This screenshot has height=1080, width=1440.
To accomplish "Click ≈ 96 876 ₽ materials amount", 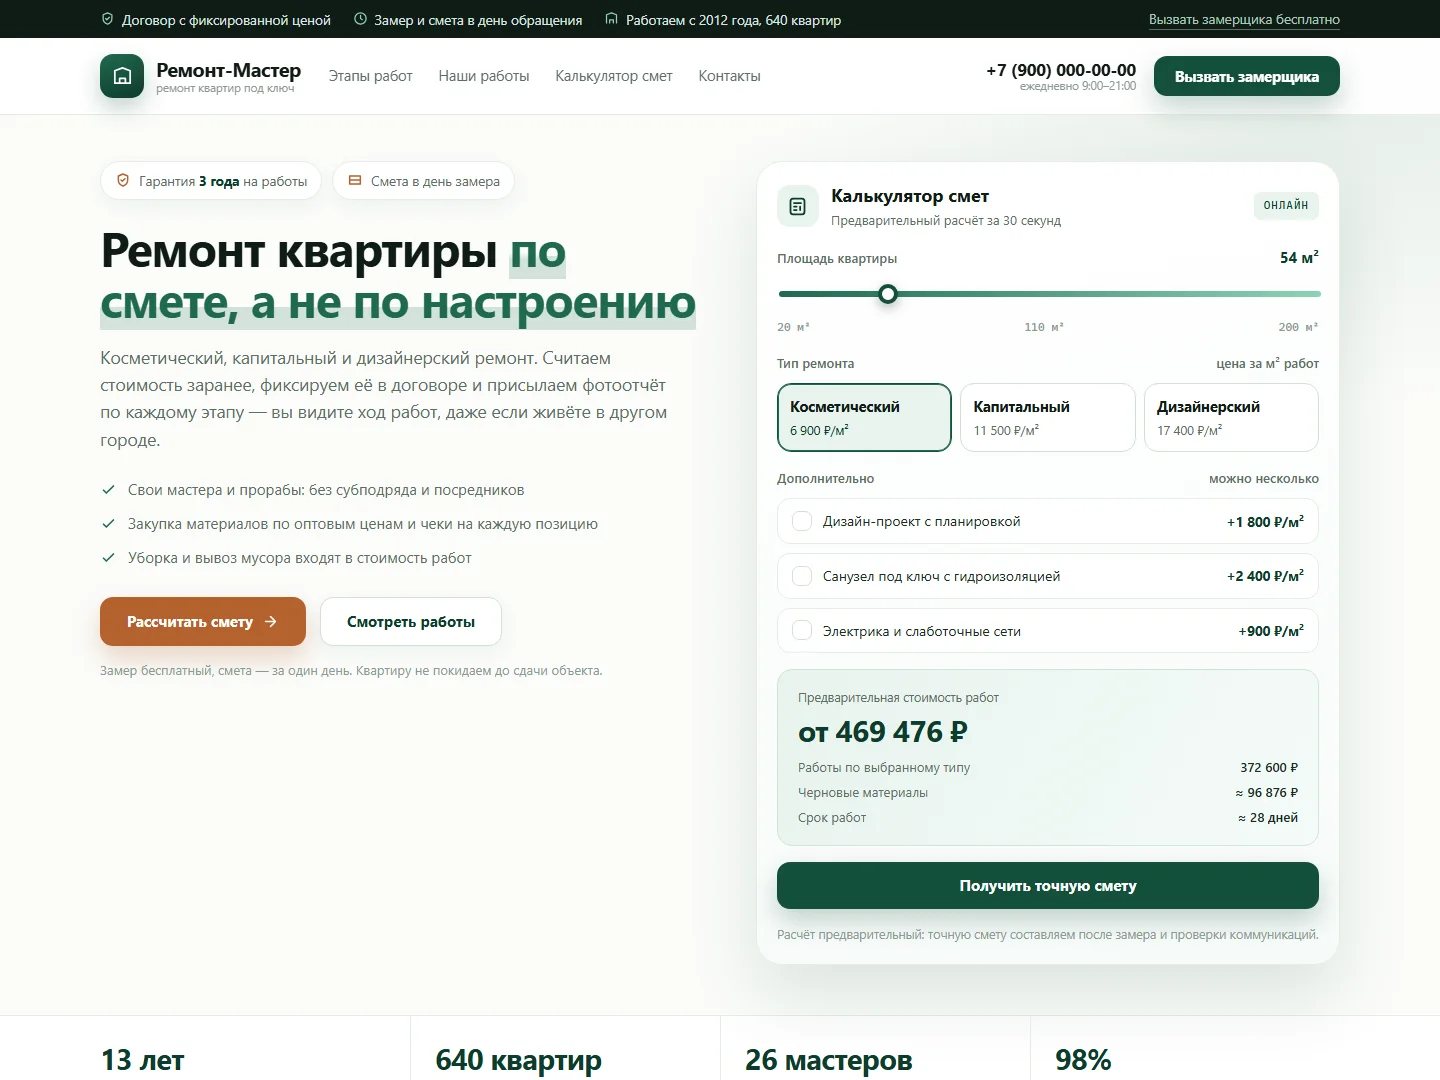I will pos(1267,793).
